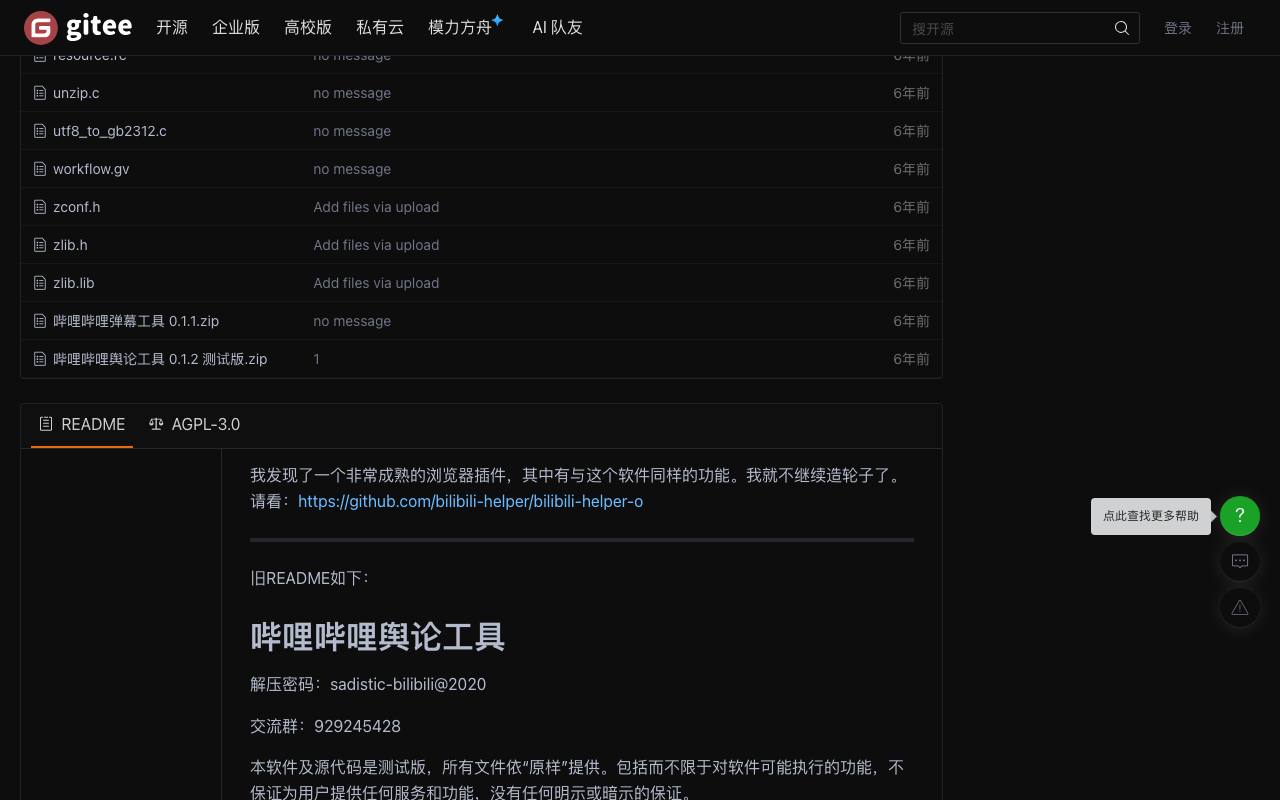Open 'Add files via upload' commit for zlib.lib

click(376, 283)
